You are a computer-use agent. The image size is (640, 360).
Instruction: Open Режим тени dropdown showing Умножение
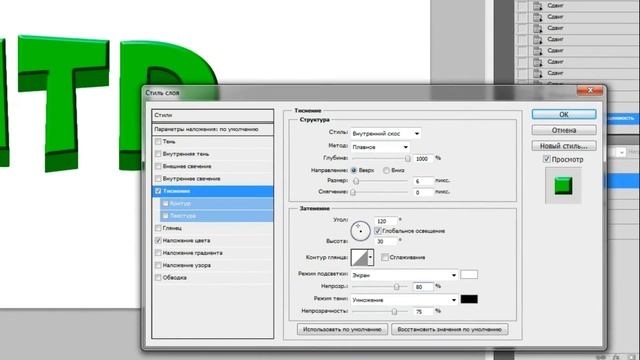pos(404,300)
